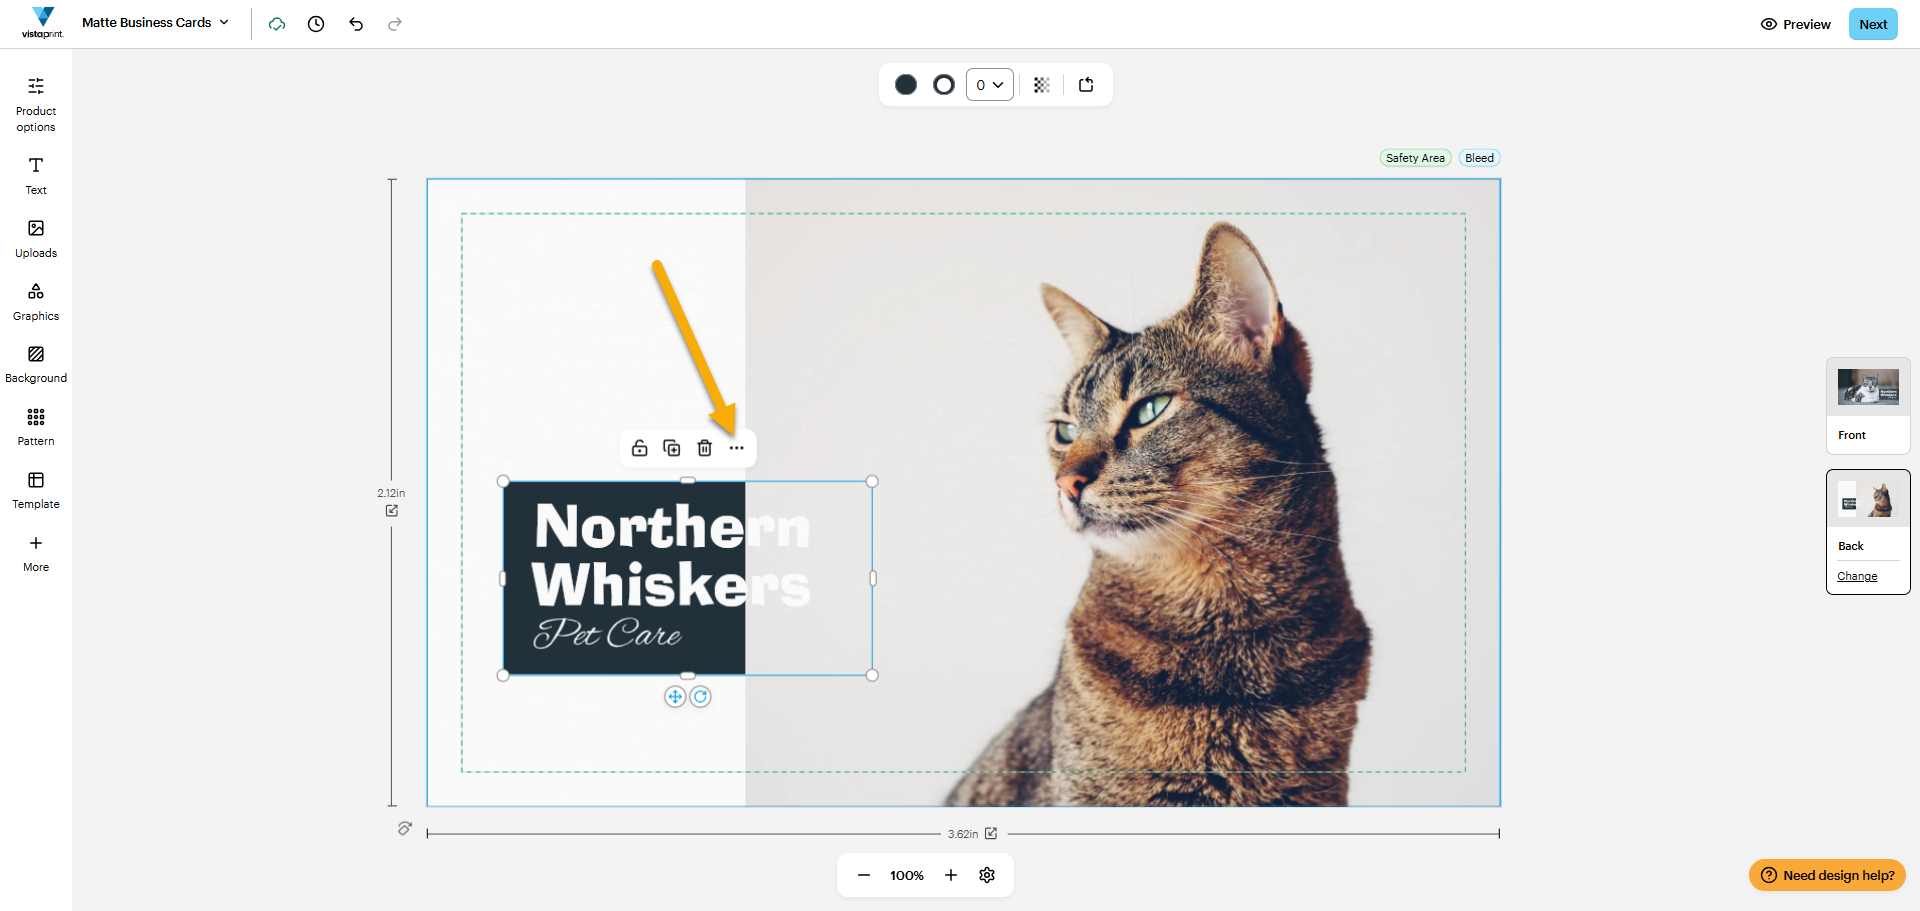Open the Pattern panel
The height and width of the screenshot is (911, 1920).
[x=36, y=427]
